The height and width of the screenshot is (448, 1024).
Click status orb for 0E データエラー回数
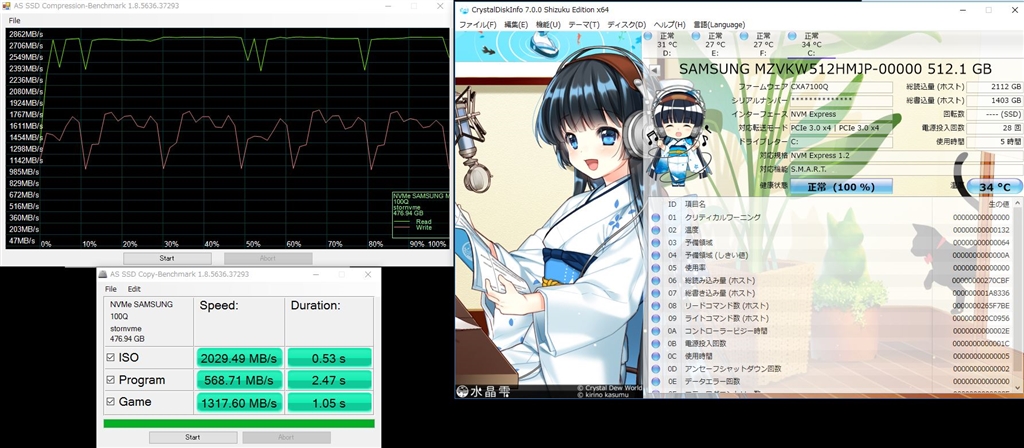tap(656, 381)
